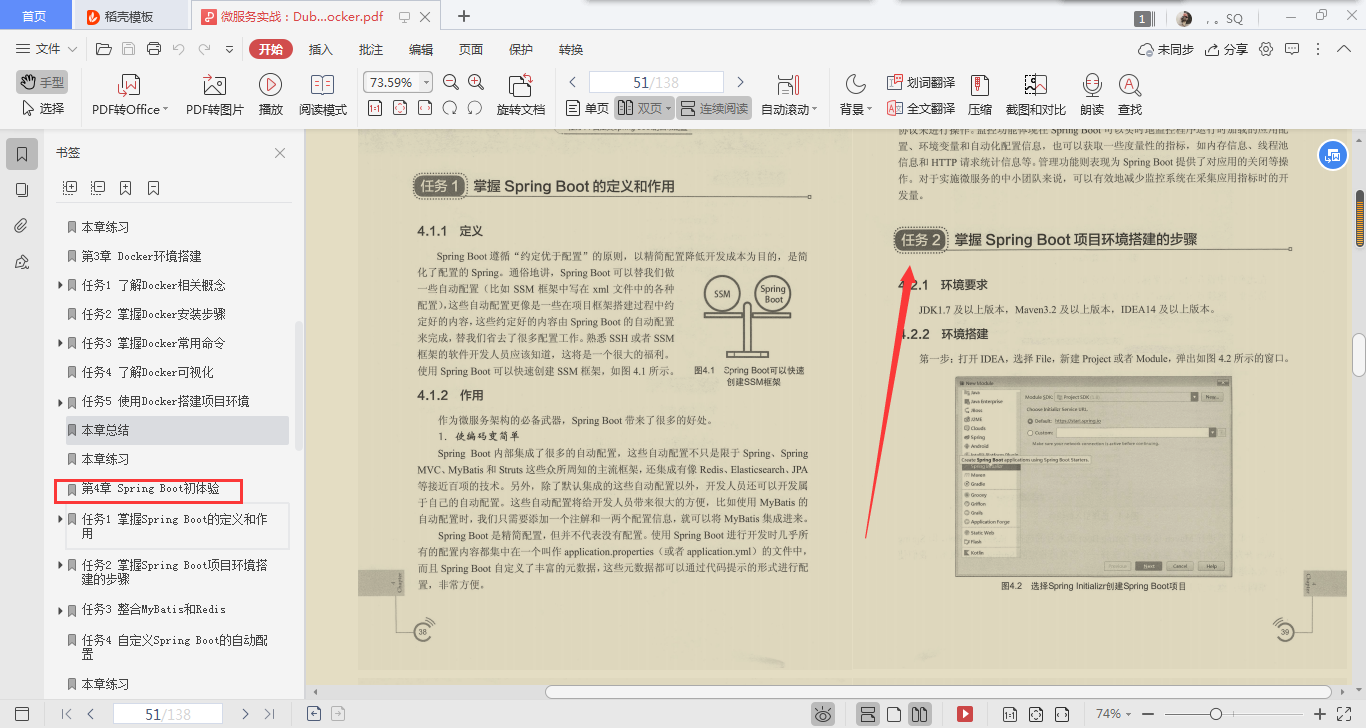Image resolution: width=1366 pixels, height=728 pixels.
Task: Switch to the 插入 ribbon tab
Action: point(321,49)
